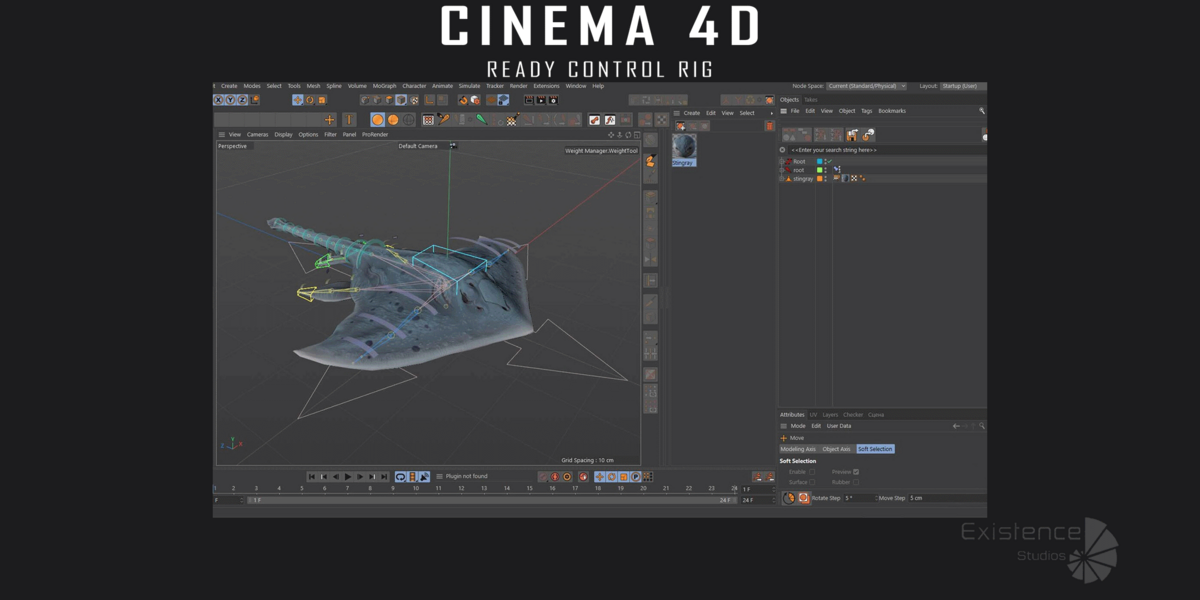Image resolution: width=1200 pixels, height=600 pixels.
Task: Click the green brush tool icon
Action: click(481, 120)
